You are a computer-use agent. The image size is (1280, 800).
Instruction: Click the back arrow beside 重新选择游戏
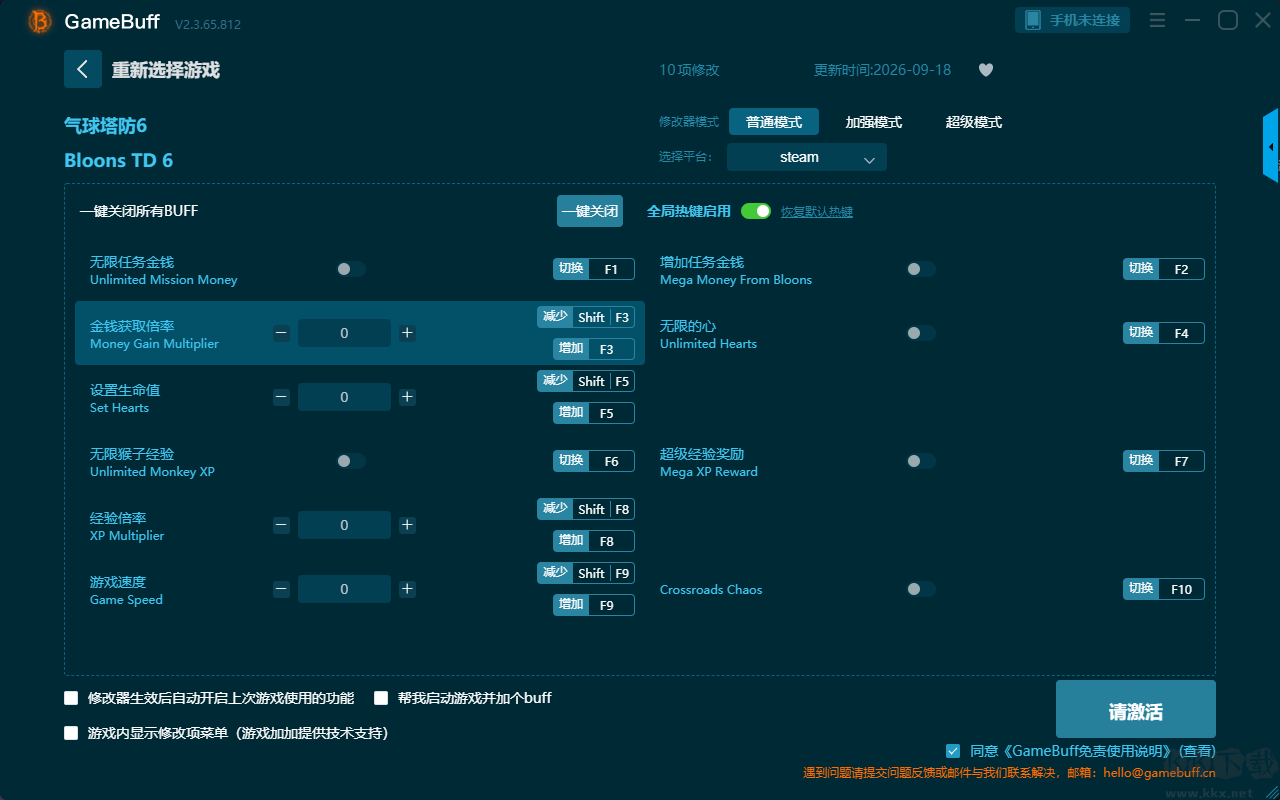click(83, 69)
